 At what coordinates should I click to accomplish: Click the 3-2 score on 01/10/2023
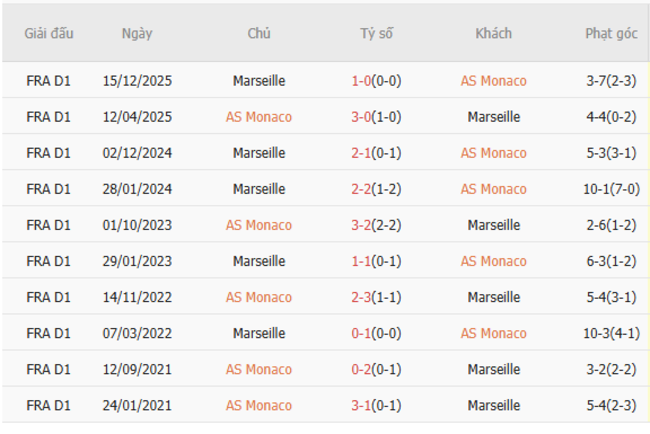(x=361, y=225)
